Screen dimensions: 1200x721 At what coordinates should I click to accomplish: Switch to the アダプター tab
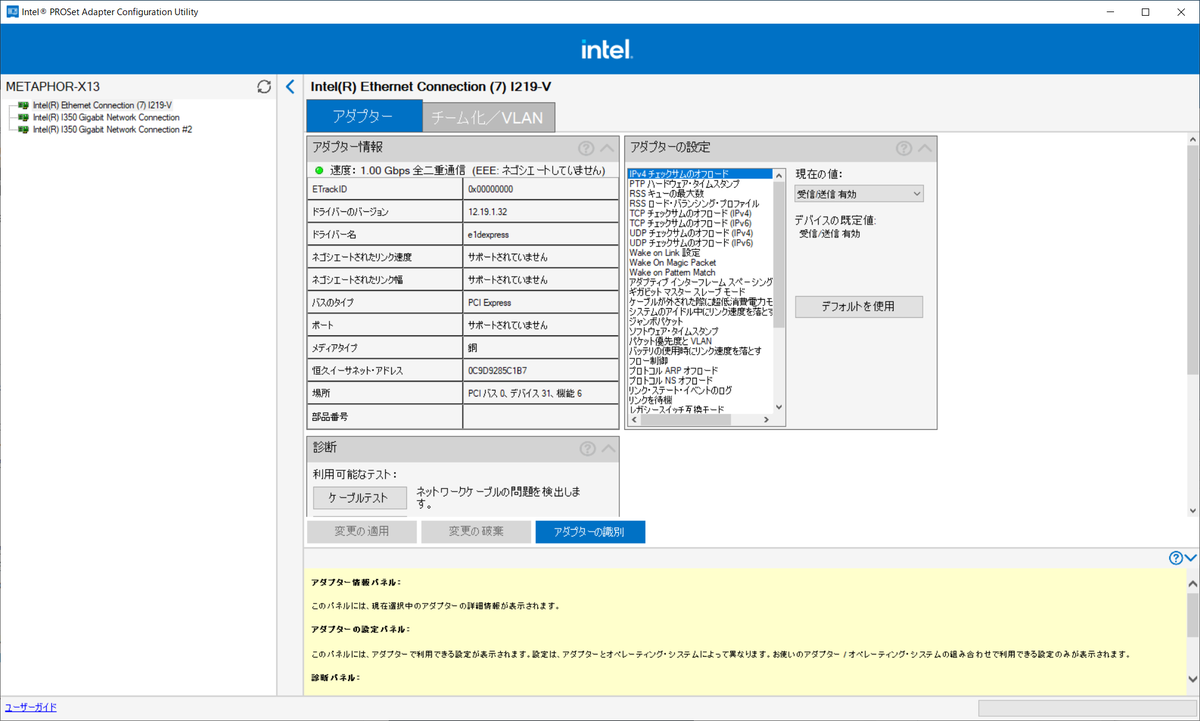point(363,116)
